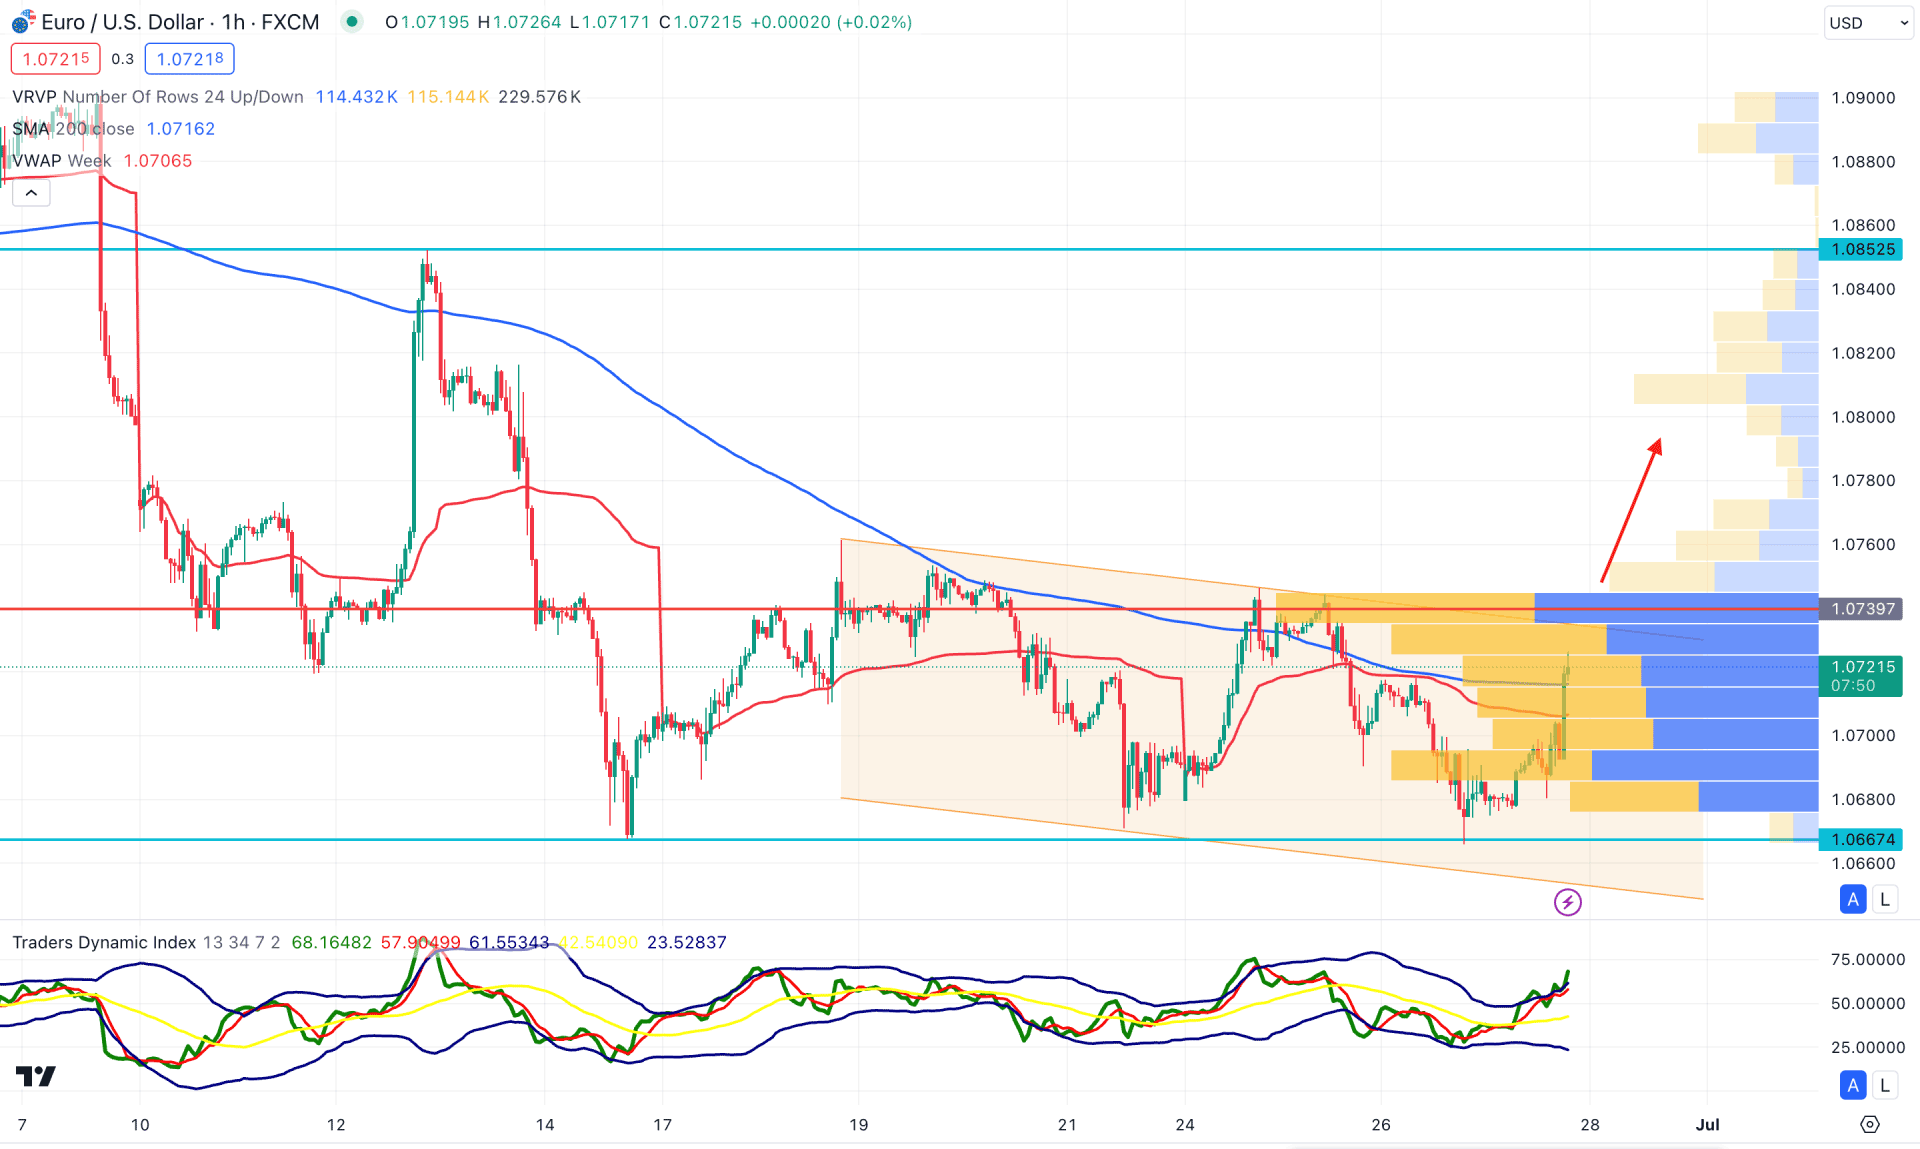Click the 1.08525 price line label

click(1862, 249)
